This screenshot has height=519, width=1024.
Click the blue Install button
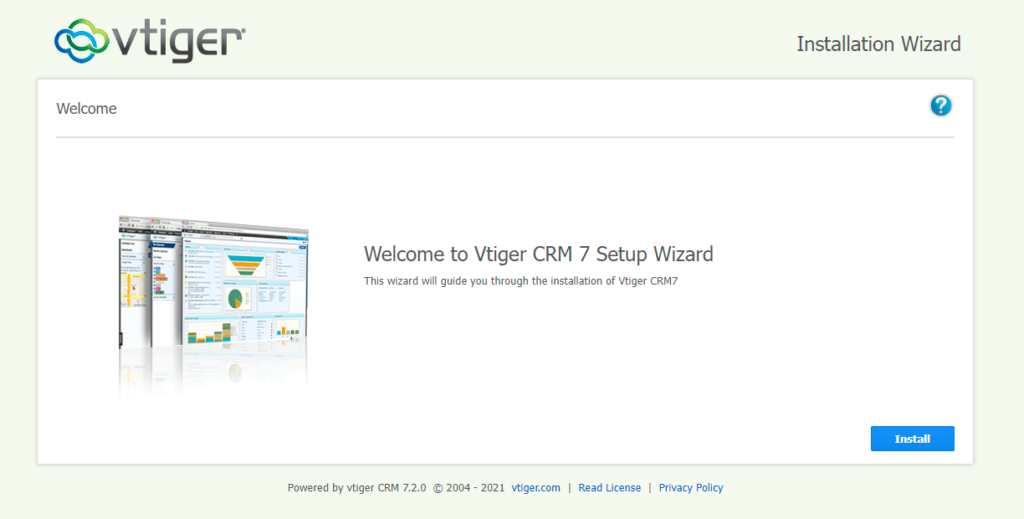912,439
